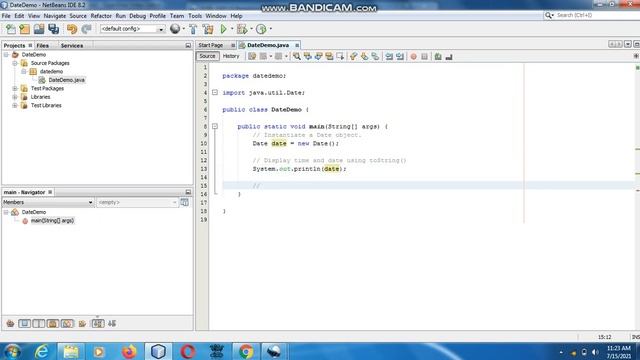Click the Find Next Occurrence icon

point(318,56)
